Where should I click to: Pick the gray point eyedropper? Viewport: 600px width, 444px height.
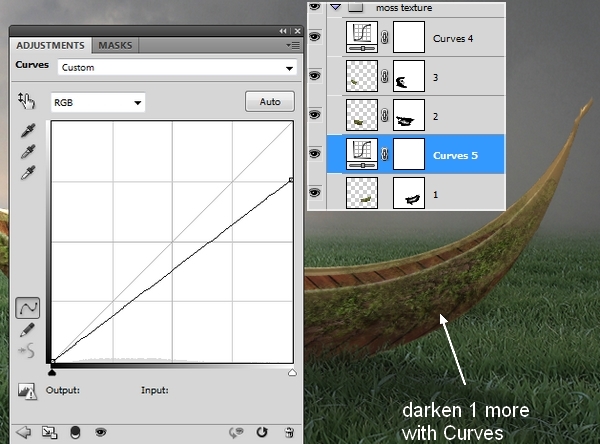[27, 152]
